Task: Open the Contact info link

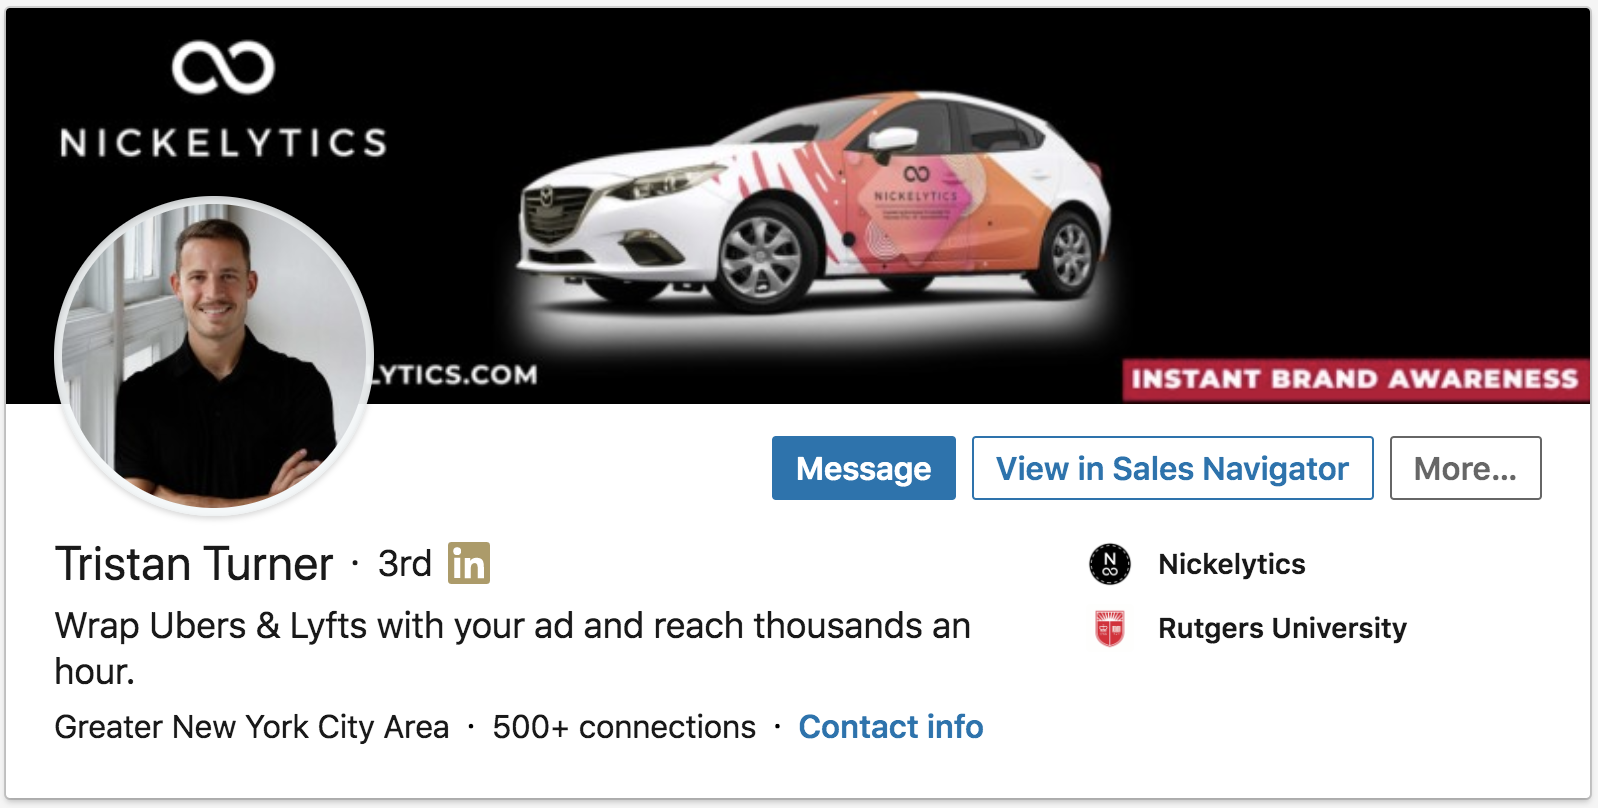Action: [890, 727]
